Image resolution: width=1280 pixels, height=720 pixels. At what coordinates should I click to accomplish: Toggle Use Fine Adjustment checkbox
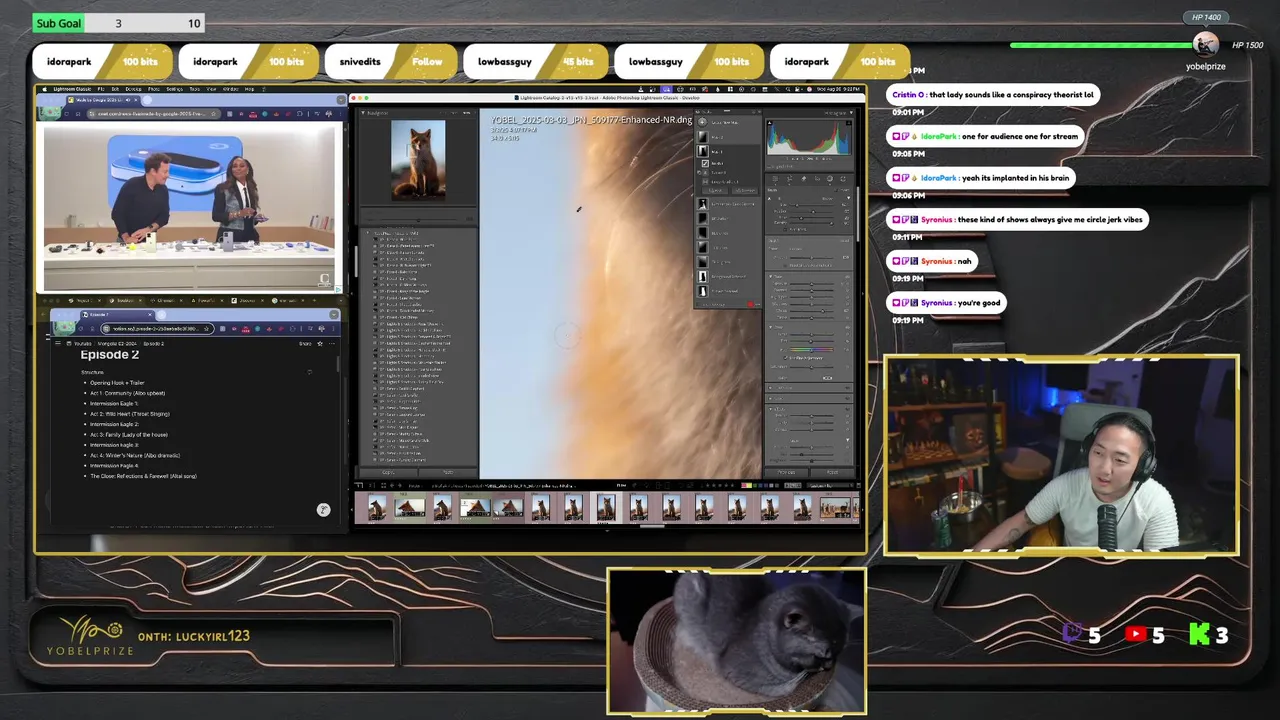tap(785, 358)
